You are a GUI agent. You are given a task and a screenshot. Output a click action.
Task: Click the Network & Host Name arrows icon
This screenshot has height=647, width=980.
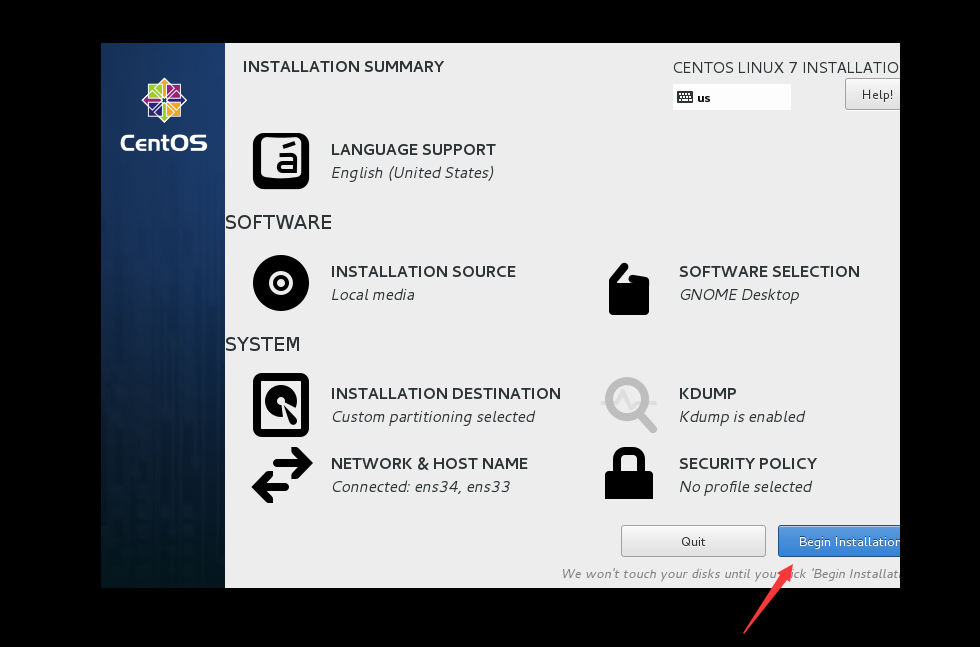point(282,474)
